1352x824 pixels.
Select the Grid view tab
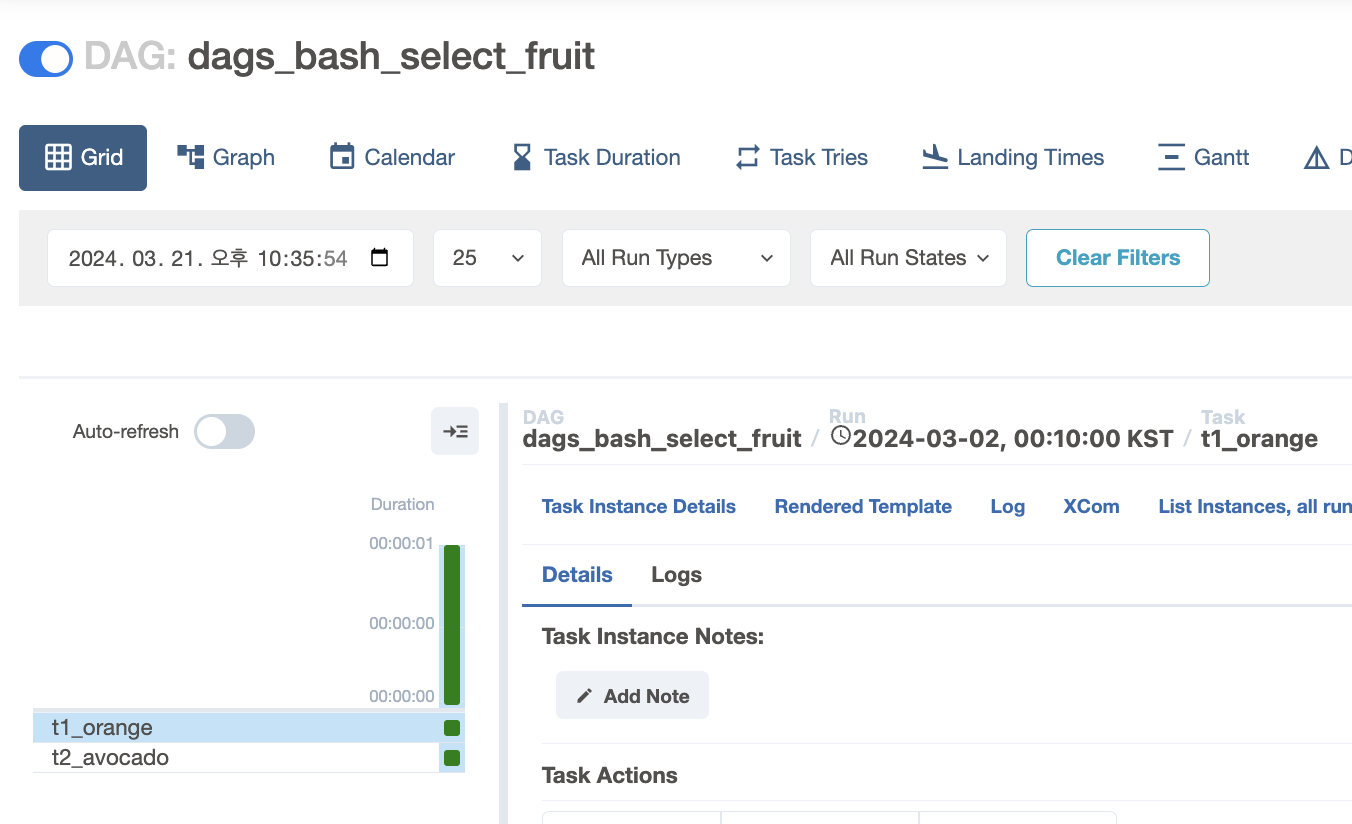(83, 158)
